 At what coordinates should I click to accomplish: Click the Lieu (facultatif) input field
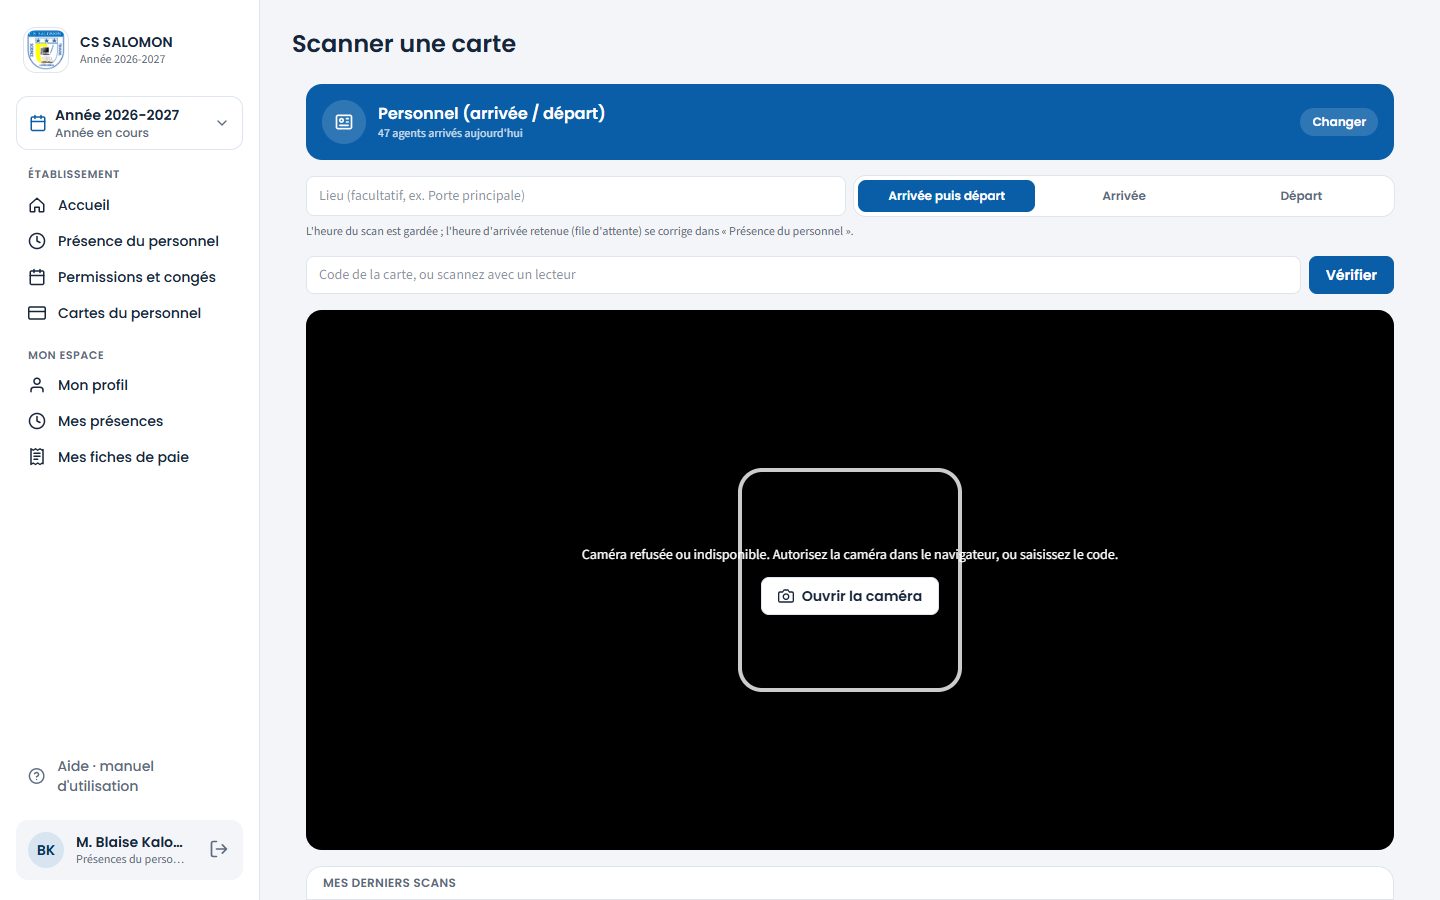point(576,196)
